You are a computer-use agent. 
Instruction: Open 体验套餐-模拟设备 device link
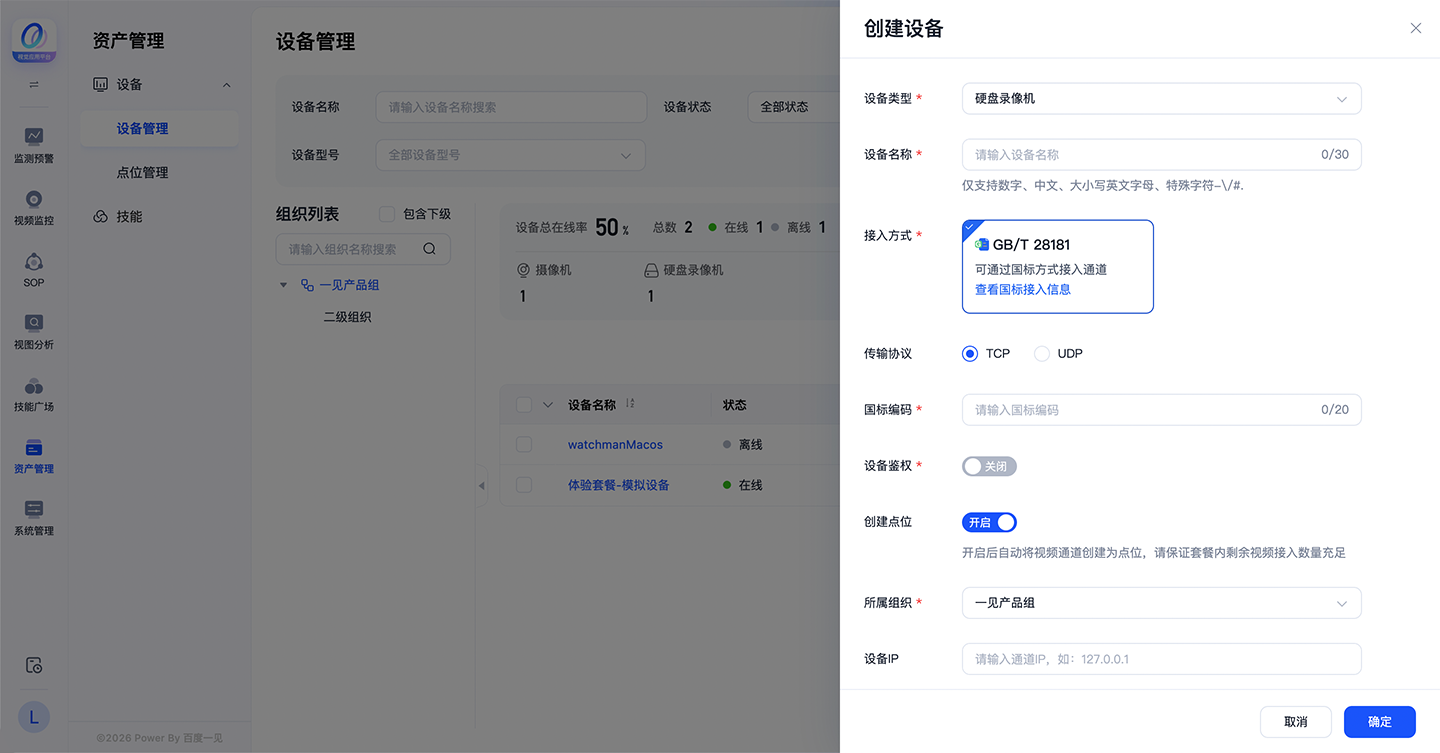(x=618, y=485)
